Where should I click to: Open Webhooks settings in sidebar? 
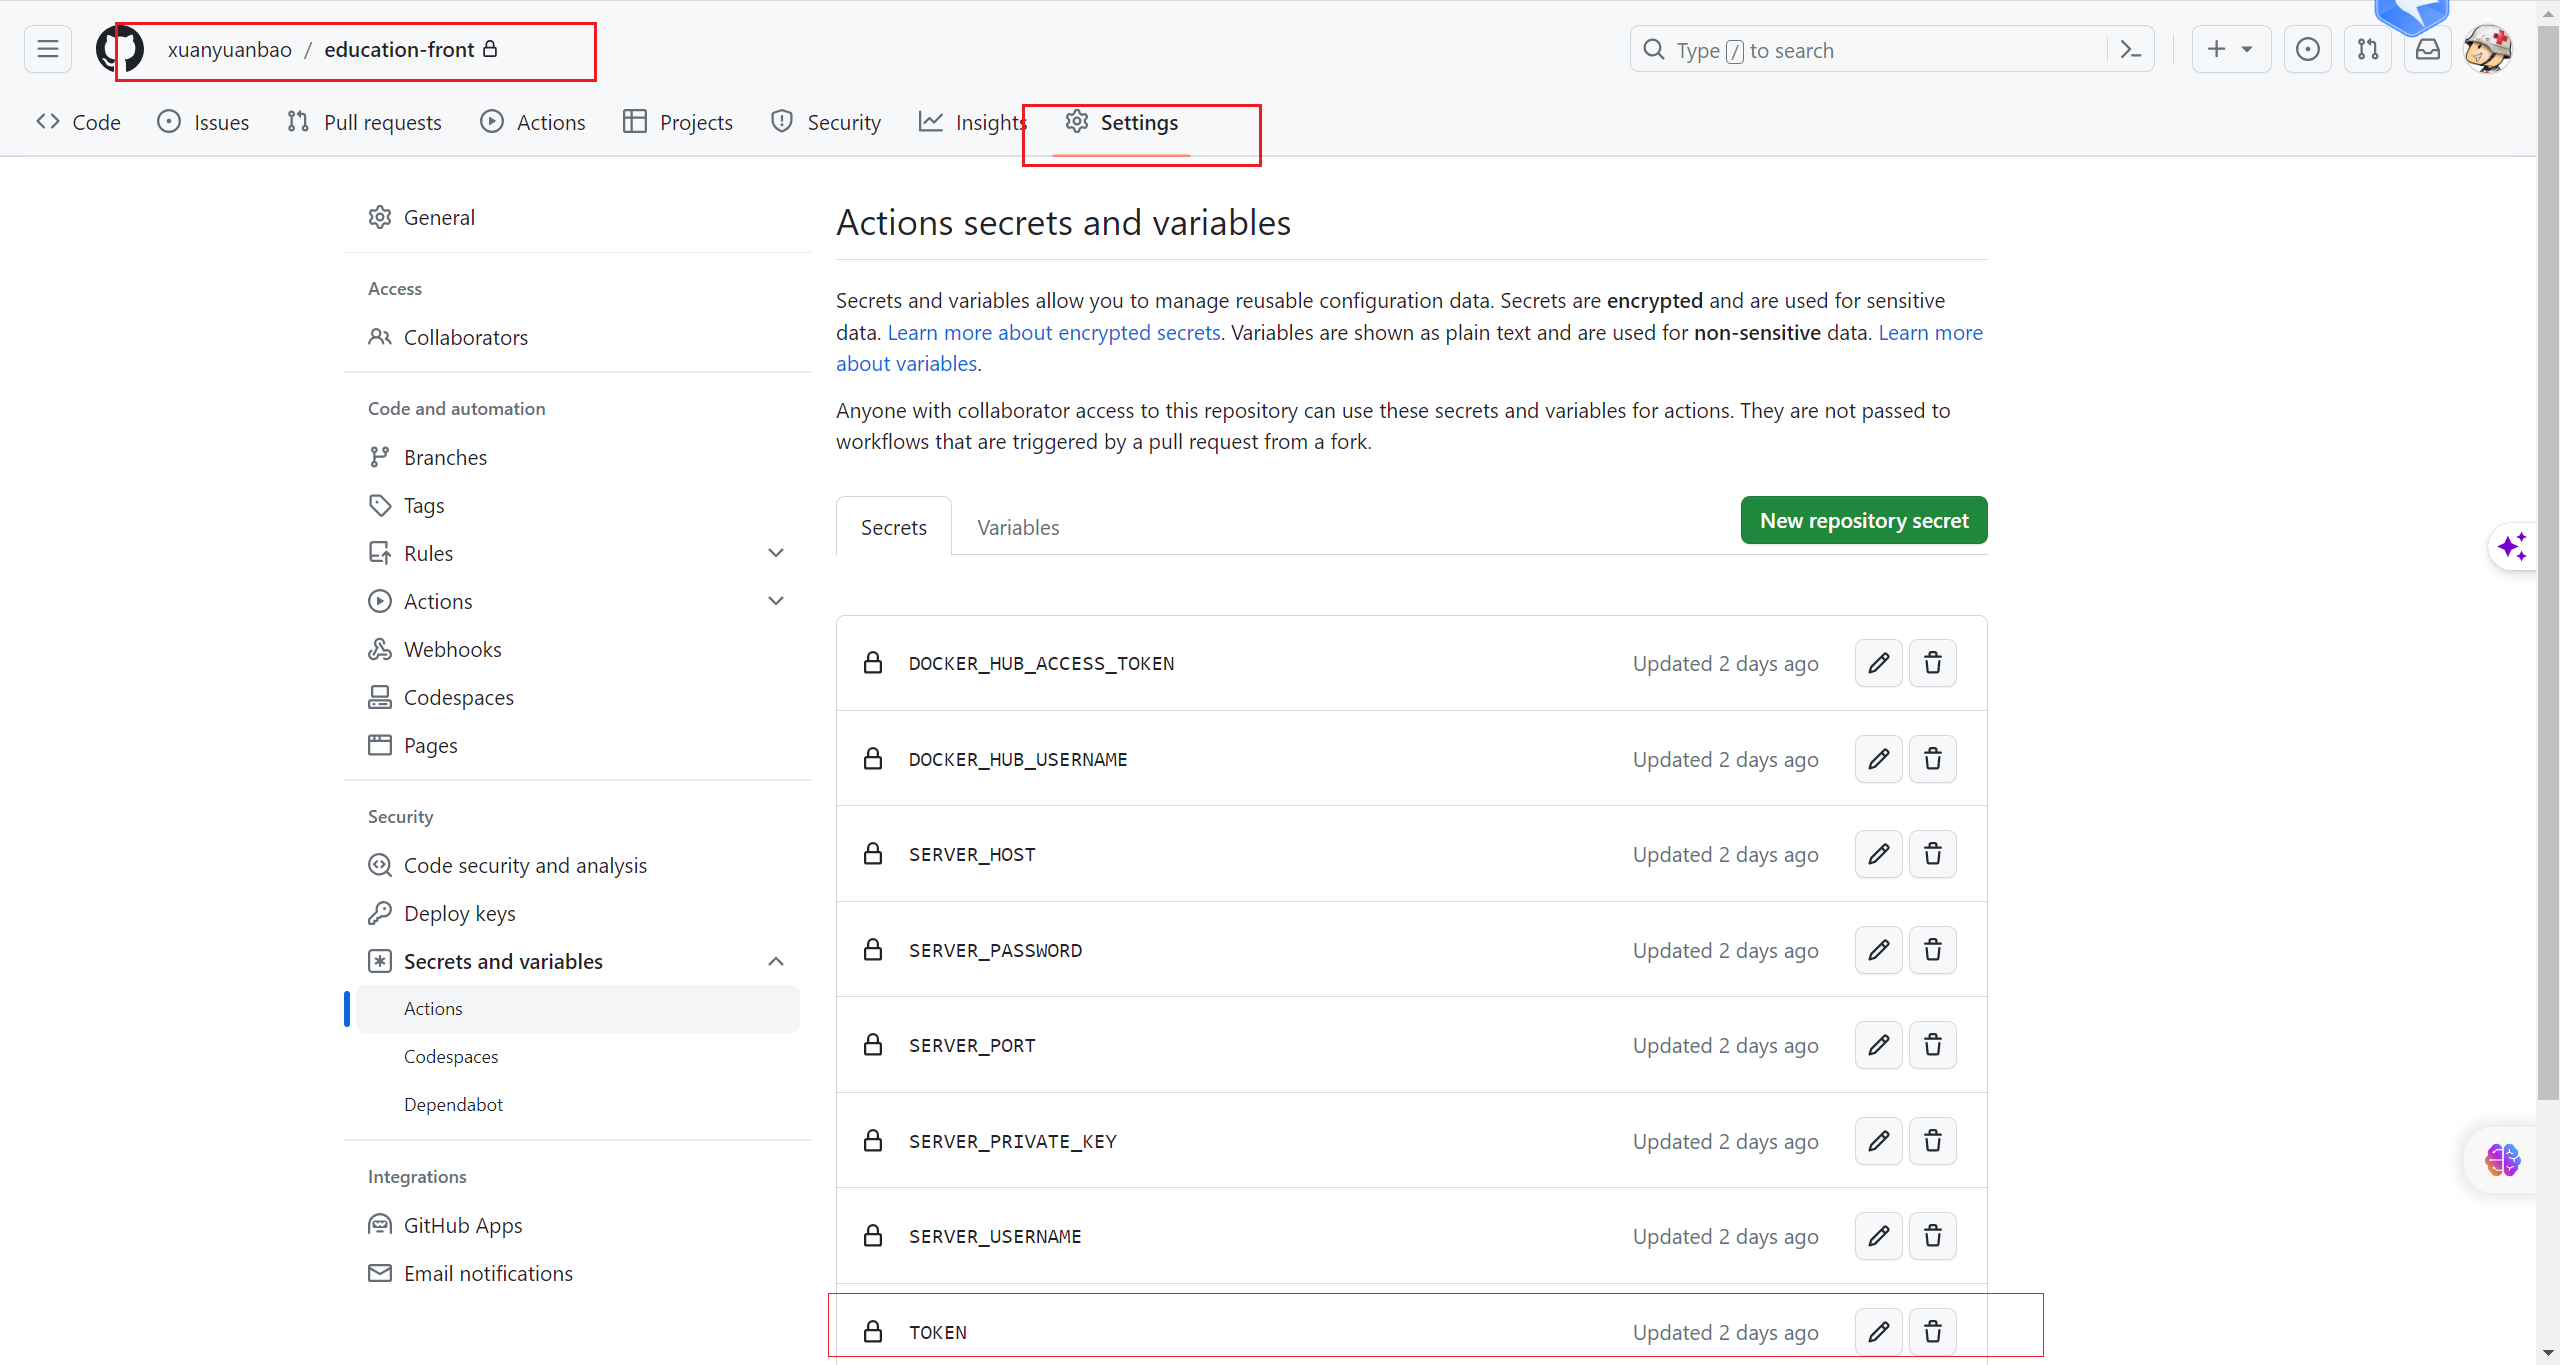point(452,649)
